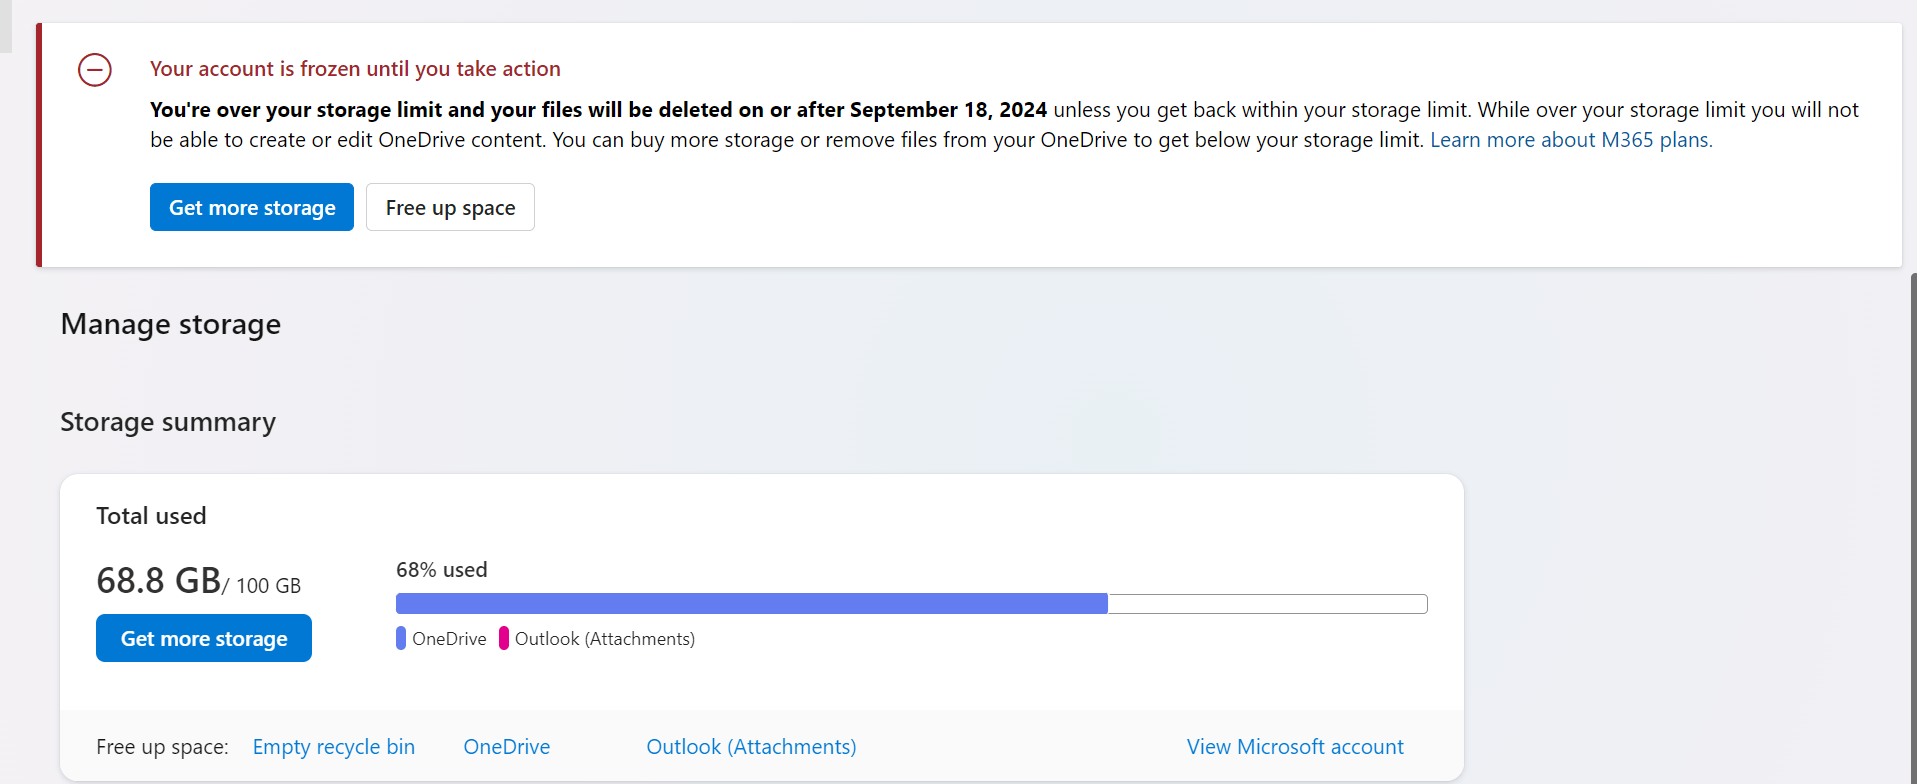The height and width of the screenshot is (784, 1917).
Task: Click Get more storage in warning banner
Action: pyautogui.click(x=252, y=207)
